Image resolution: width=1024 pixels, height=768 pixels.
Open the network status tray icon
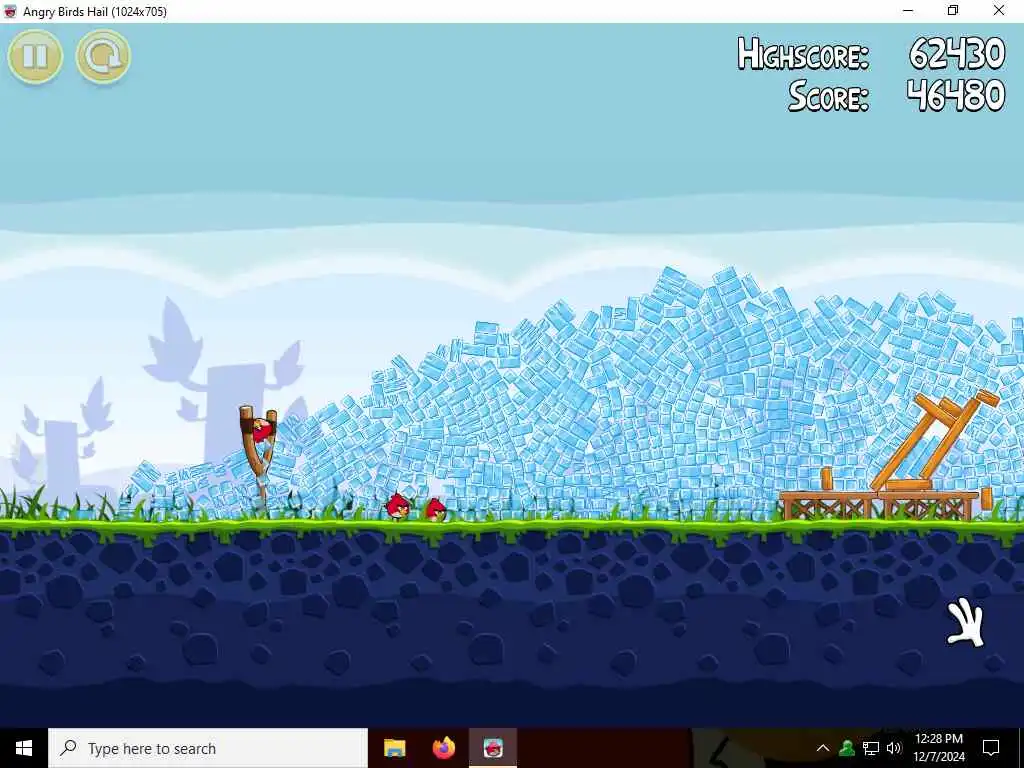(871, 748)
